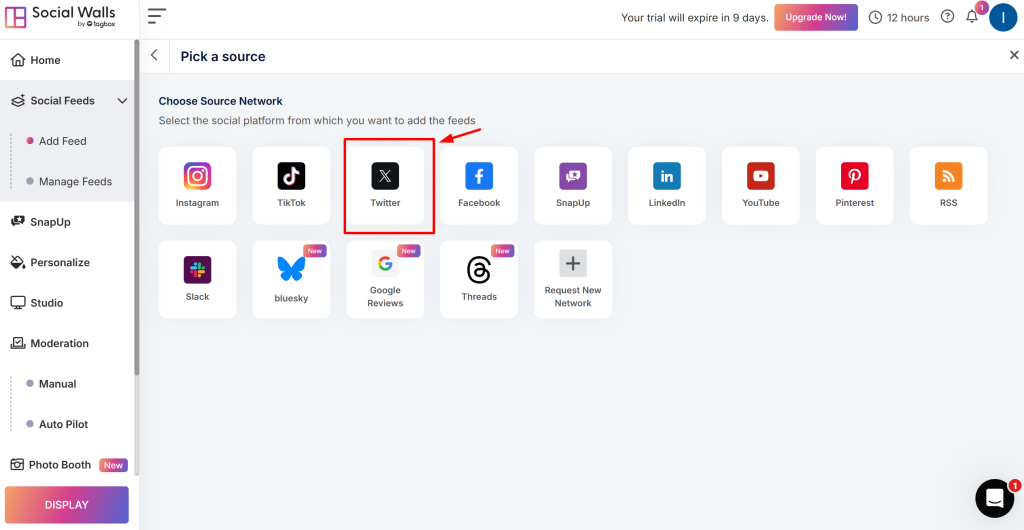Open Add Feed in sidebar
This screenshot has height=530, width=1024.
coord(63,141)
